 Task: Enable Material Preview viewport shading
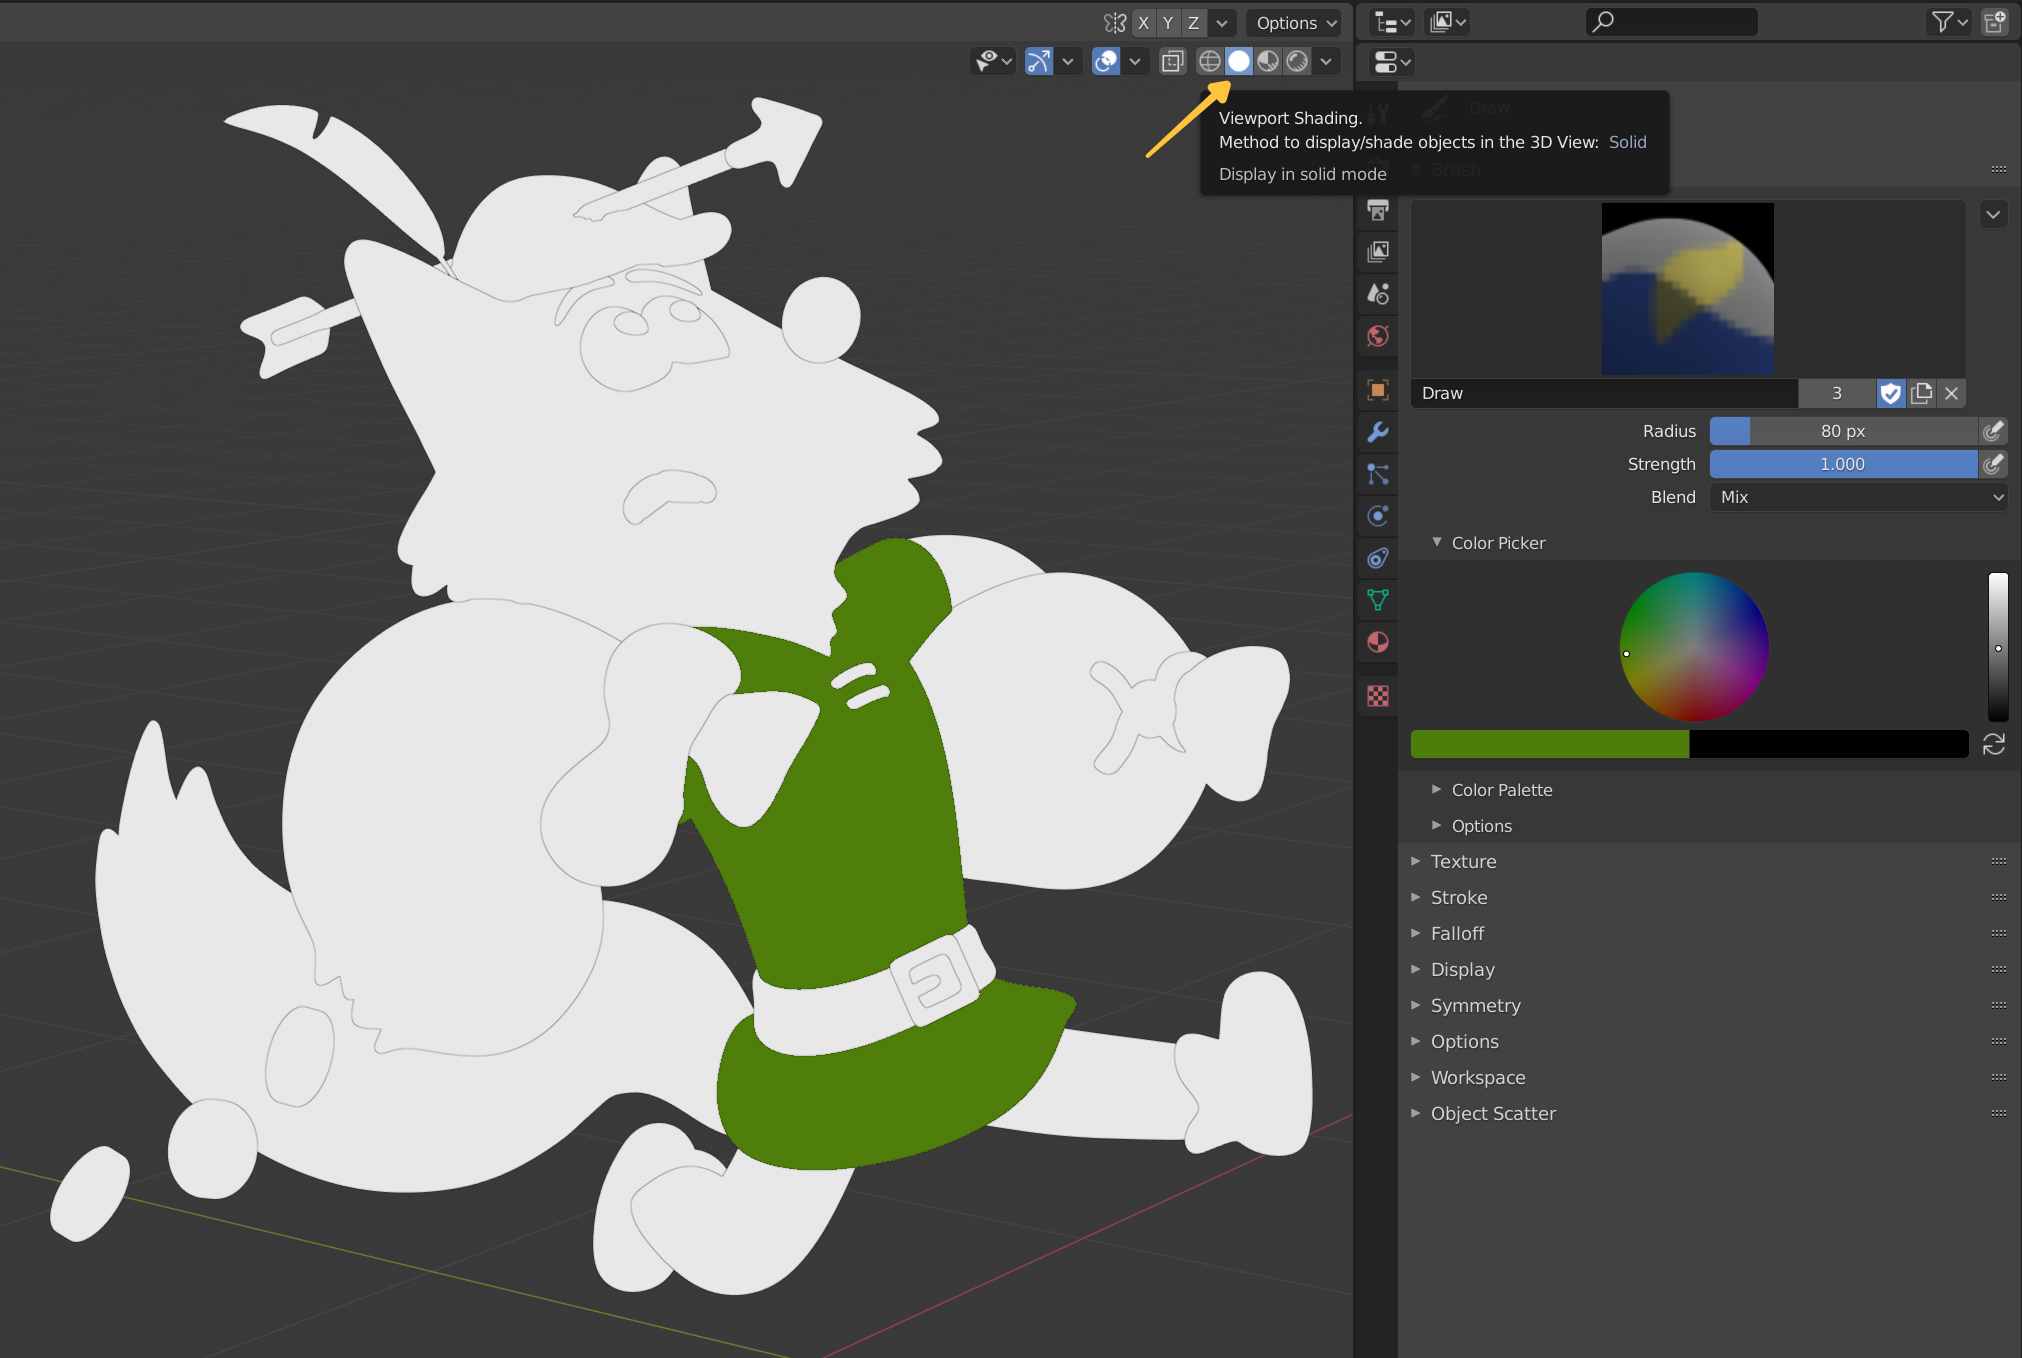pyautogui.click(x=1267, y=61)
